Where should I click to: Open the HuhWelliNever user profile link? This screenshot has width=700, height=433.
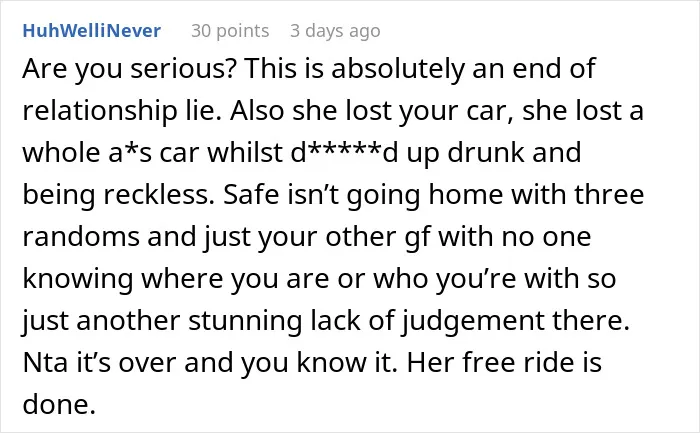point(92,31)
